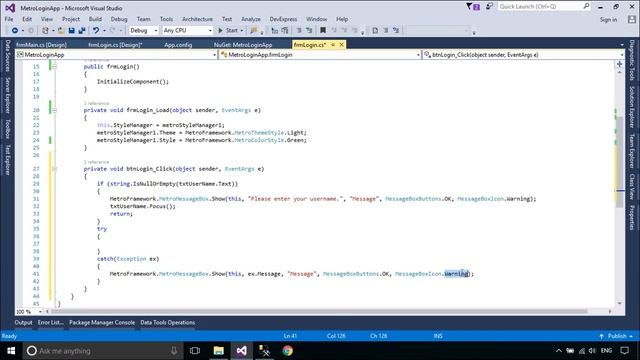Open the 100 % zoom level dropdown
This screenshot has height=360, width=640.
(29, 312)
